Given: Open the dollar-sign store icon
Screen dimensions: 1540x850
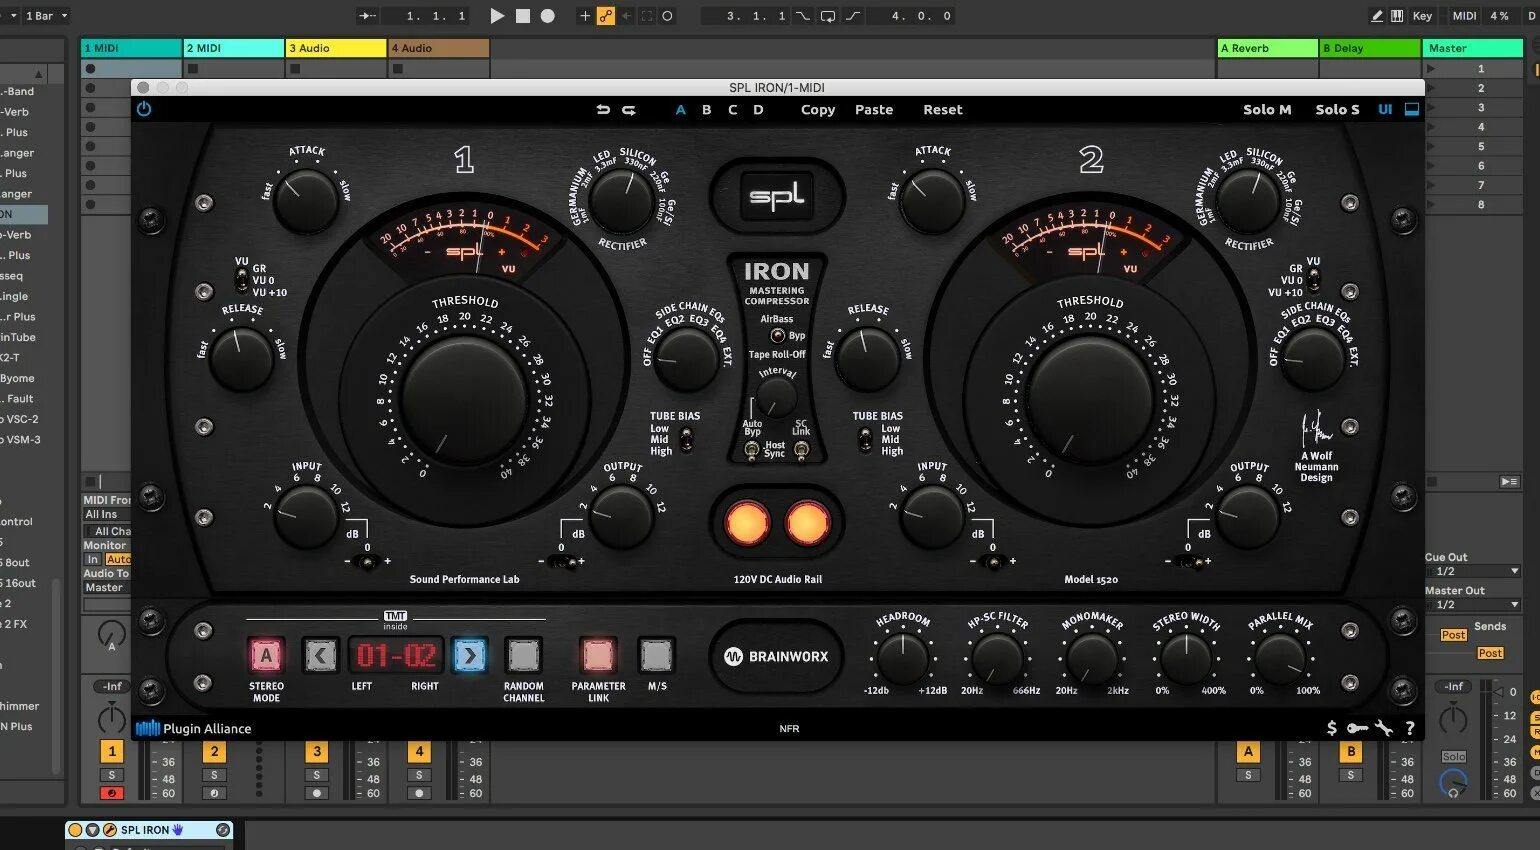Looking at the screenshot, I should [1331, 728].
